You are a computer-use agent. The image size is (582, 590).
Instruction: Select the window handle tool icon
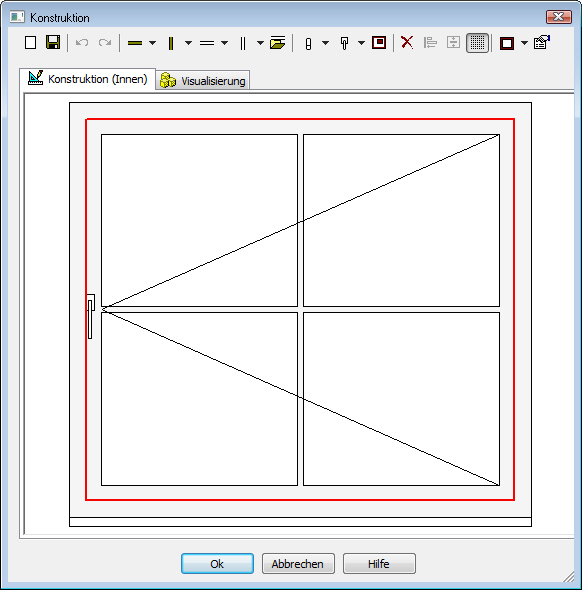click(344, 43)
